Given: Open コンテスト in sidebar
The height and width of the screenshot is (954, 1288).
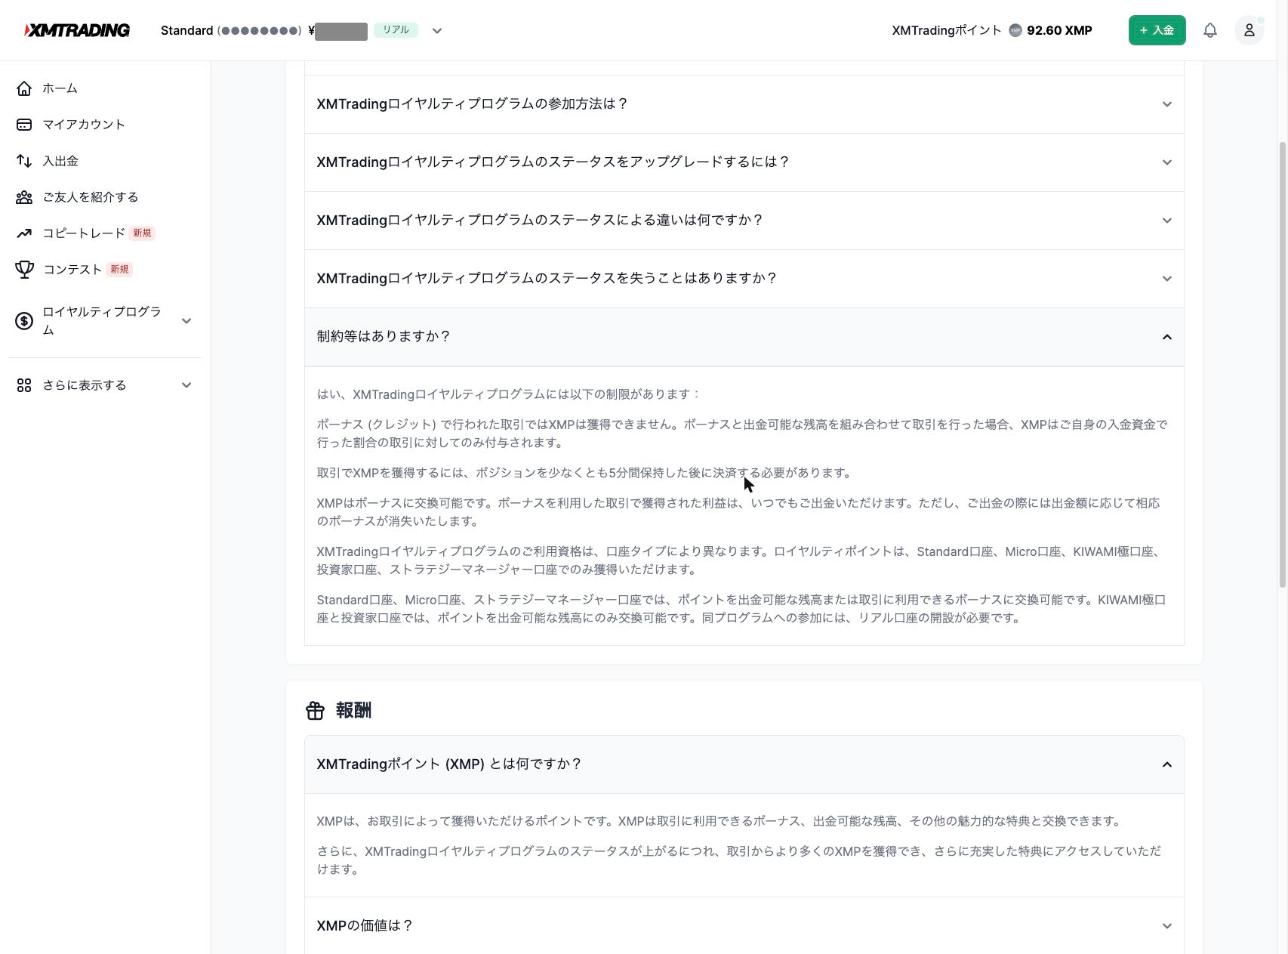Looking at the screenshot, I should [72, 269].
